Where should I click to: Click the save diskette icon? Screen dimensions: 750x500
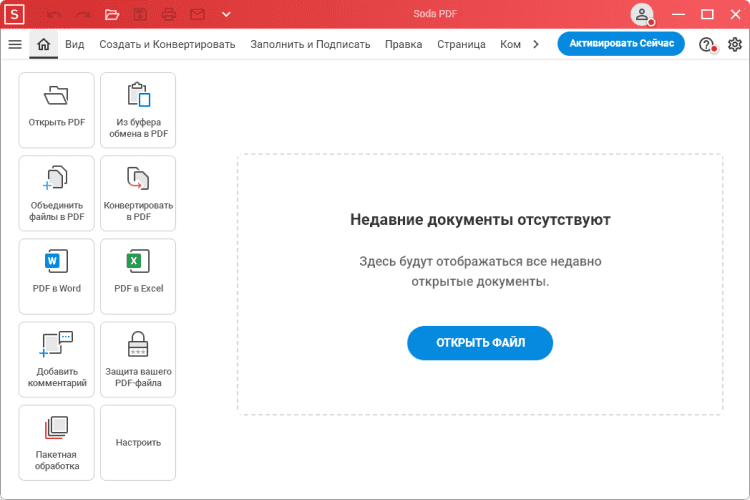coord(140,14)
